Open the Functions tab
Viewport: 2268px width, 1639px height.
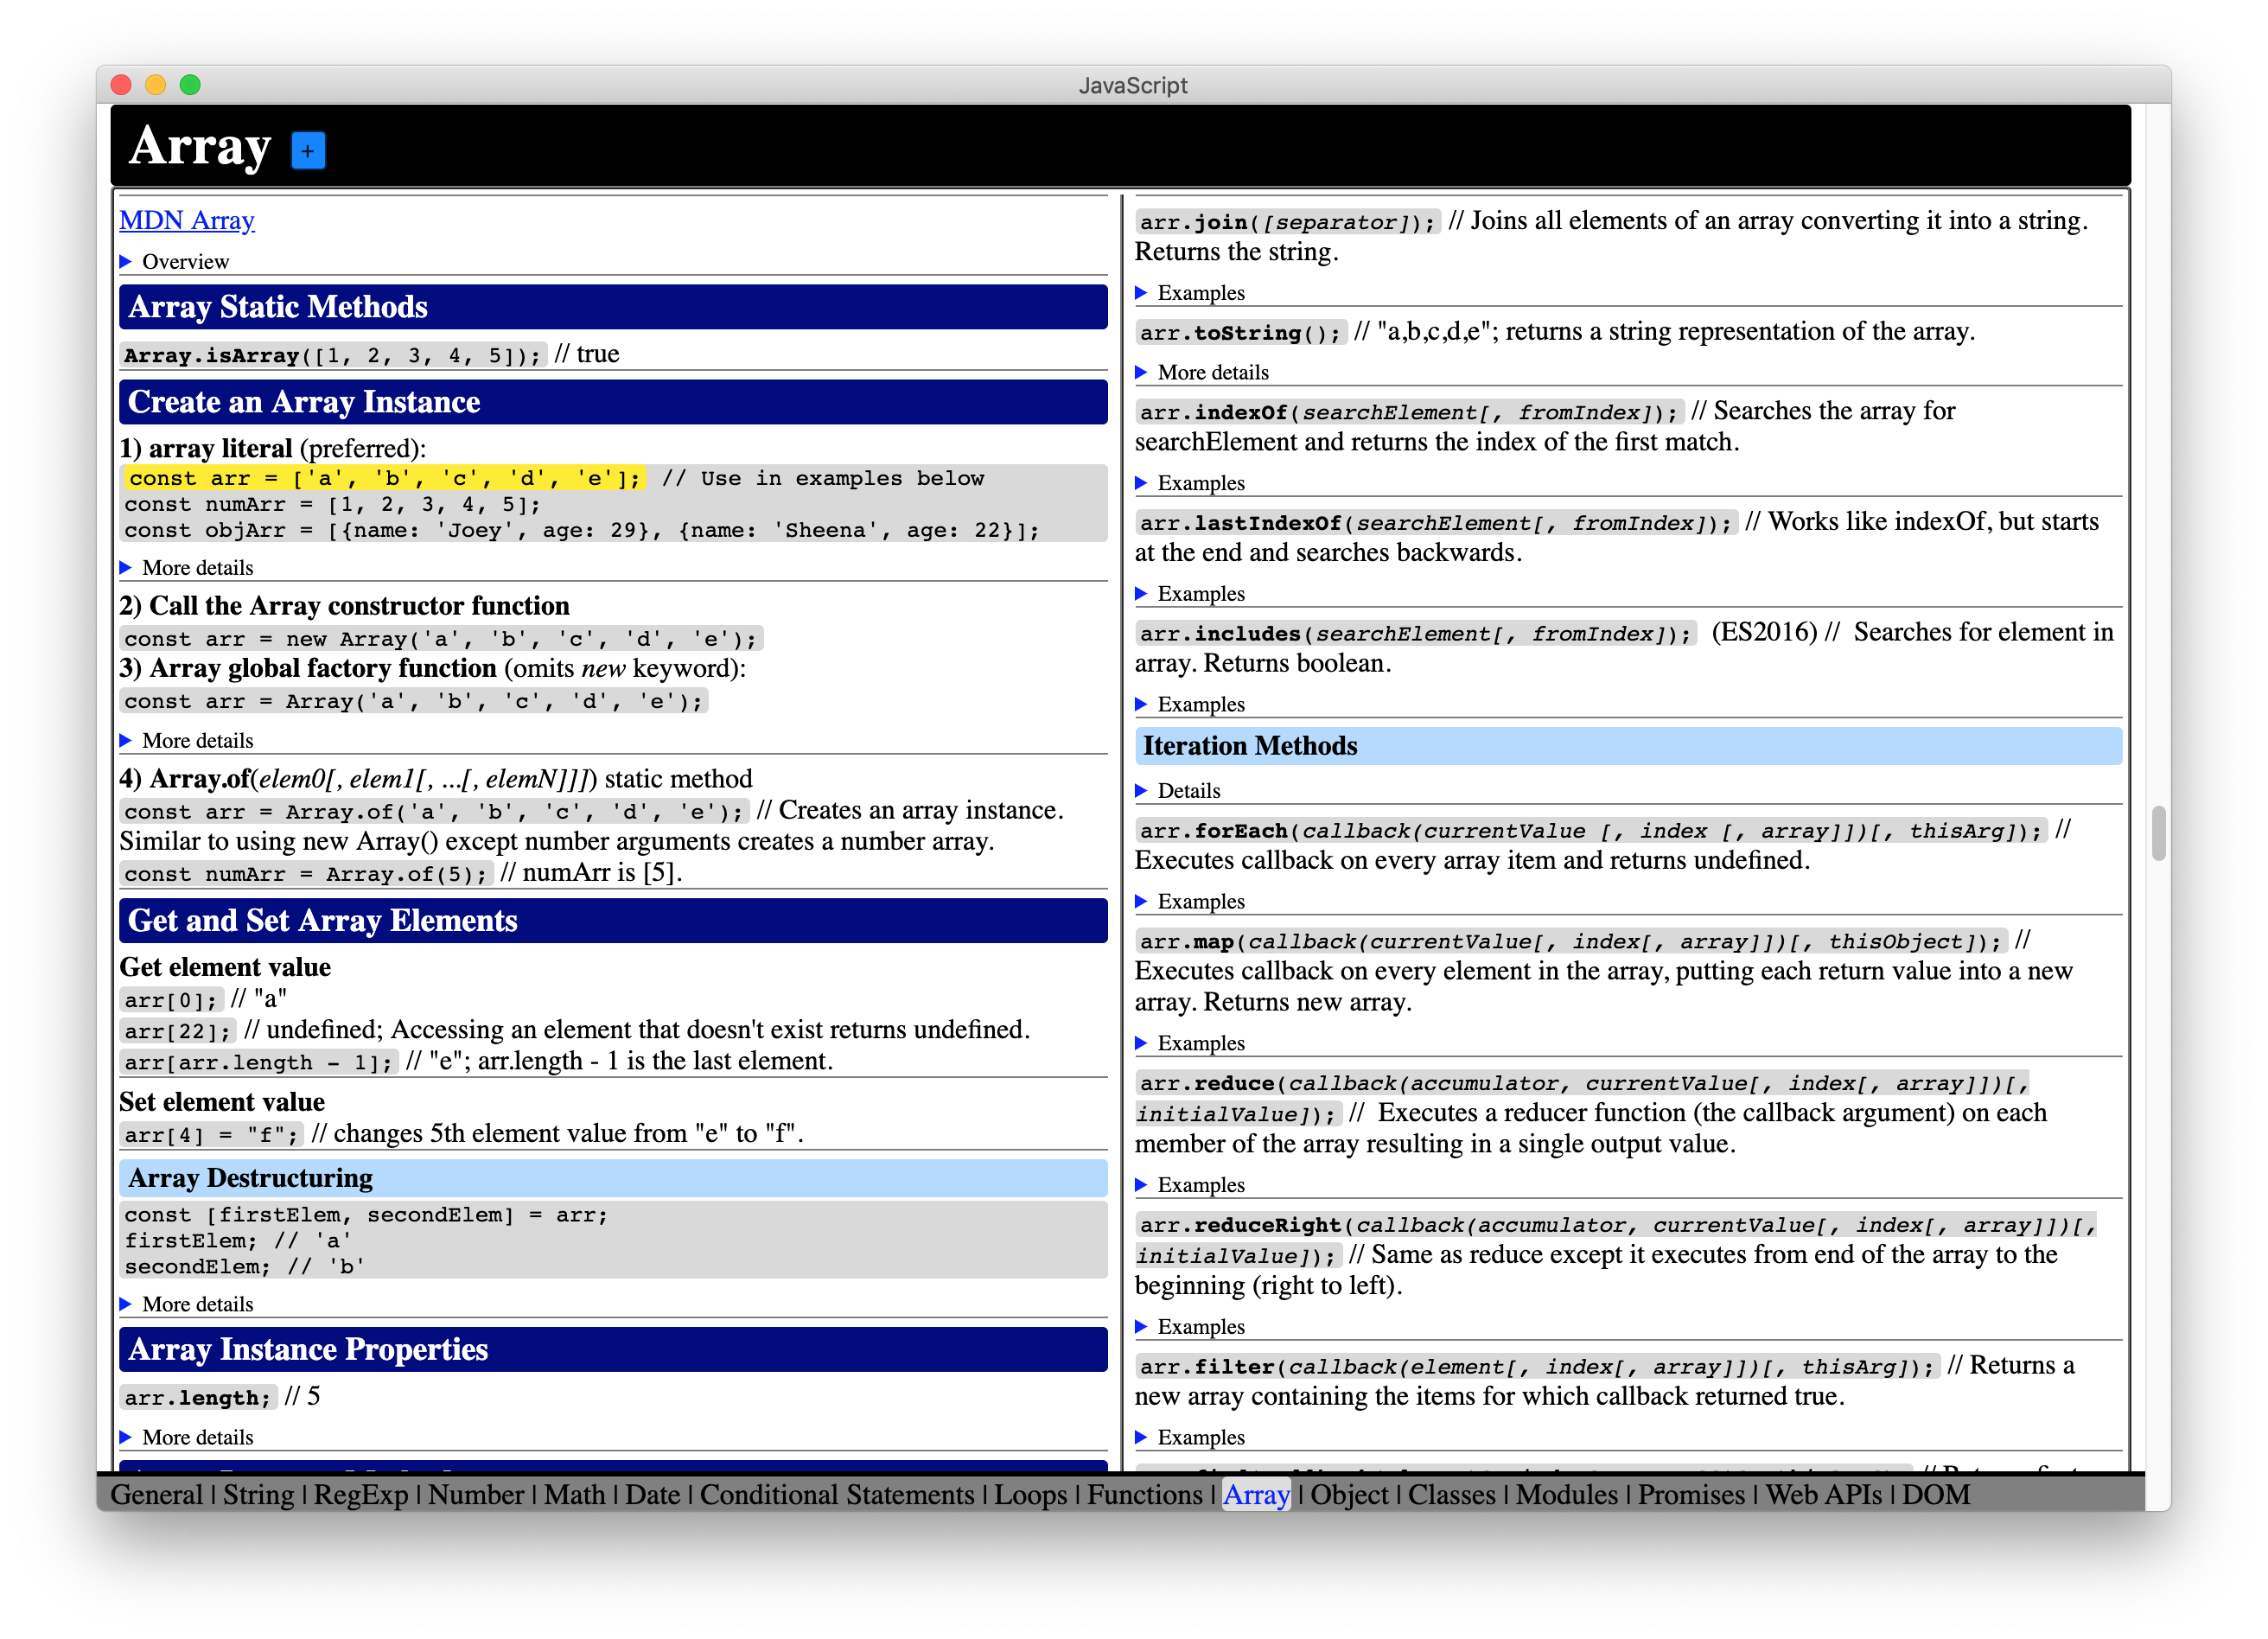[x=1145, y=1495]
